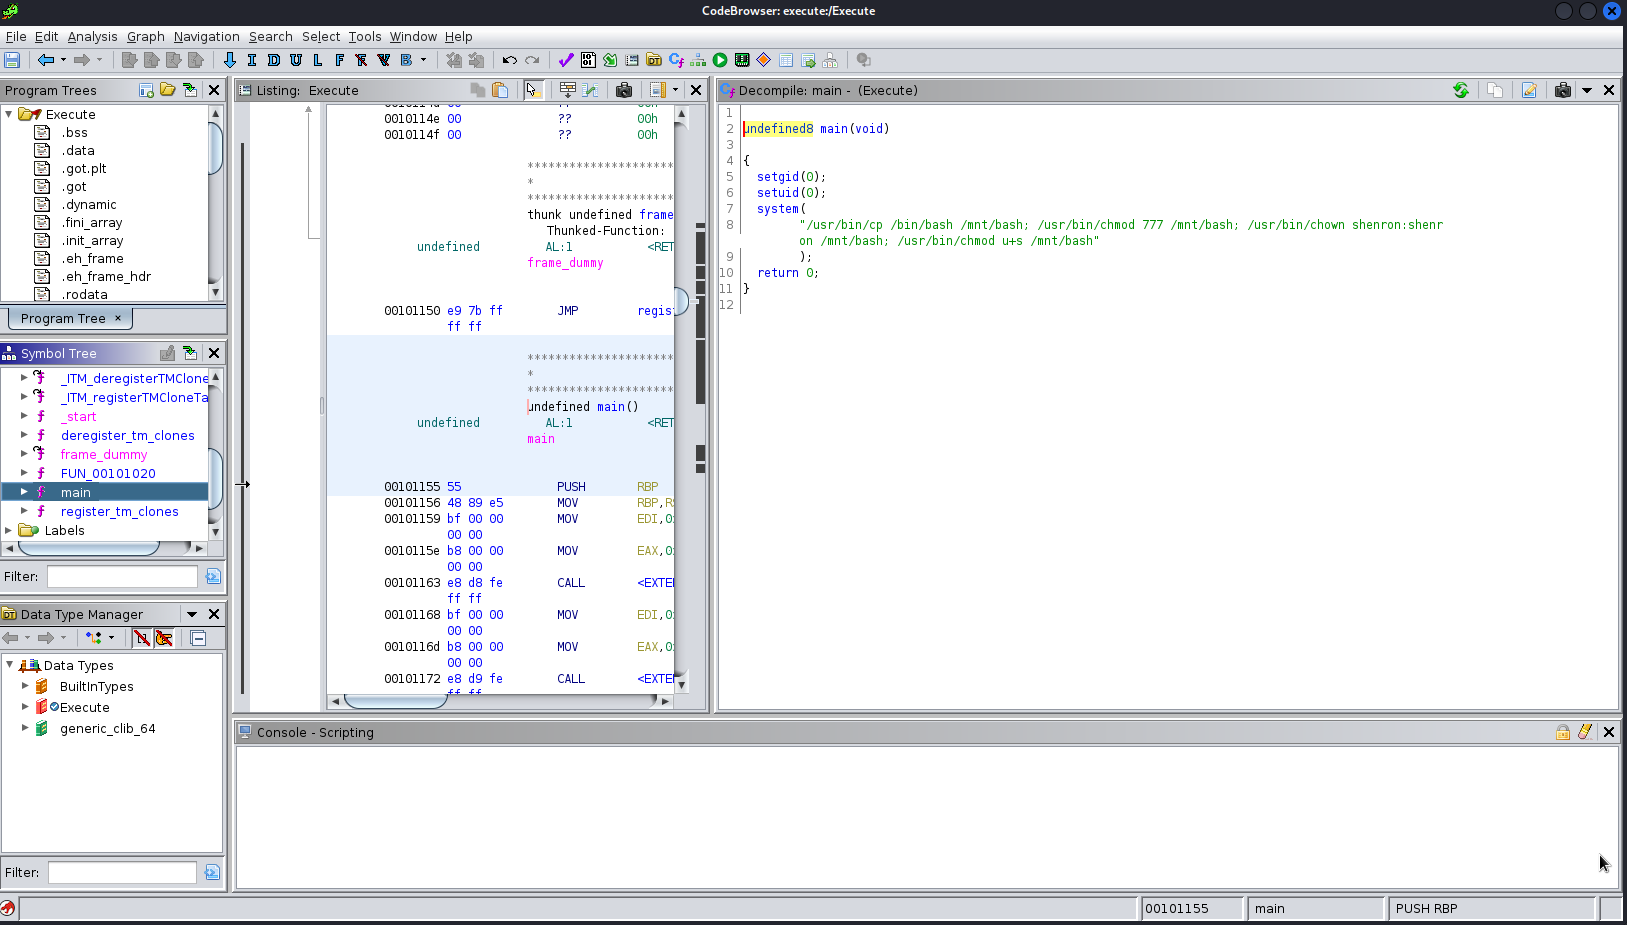This screenshot has width=1627, height=925.
Task: Create a new tree in Program Trees
Action: pyautogui.click(x=146, y=90)
